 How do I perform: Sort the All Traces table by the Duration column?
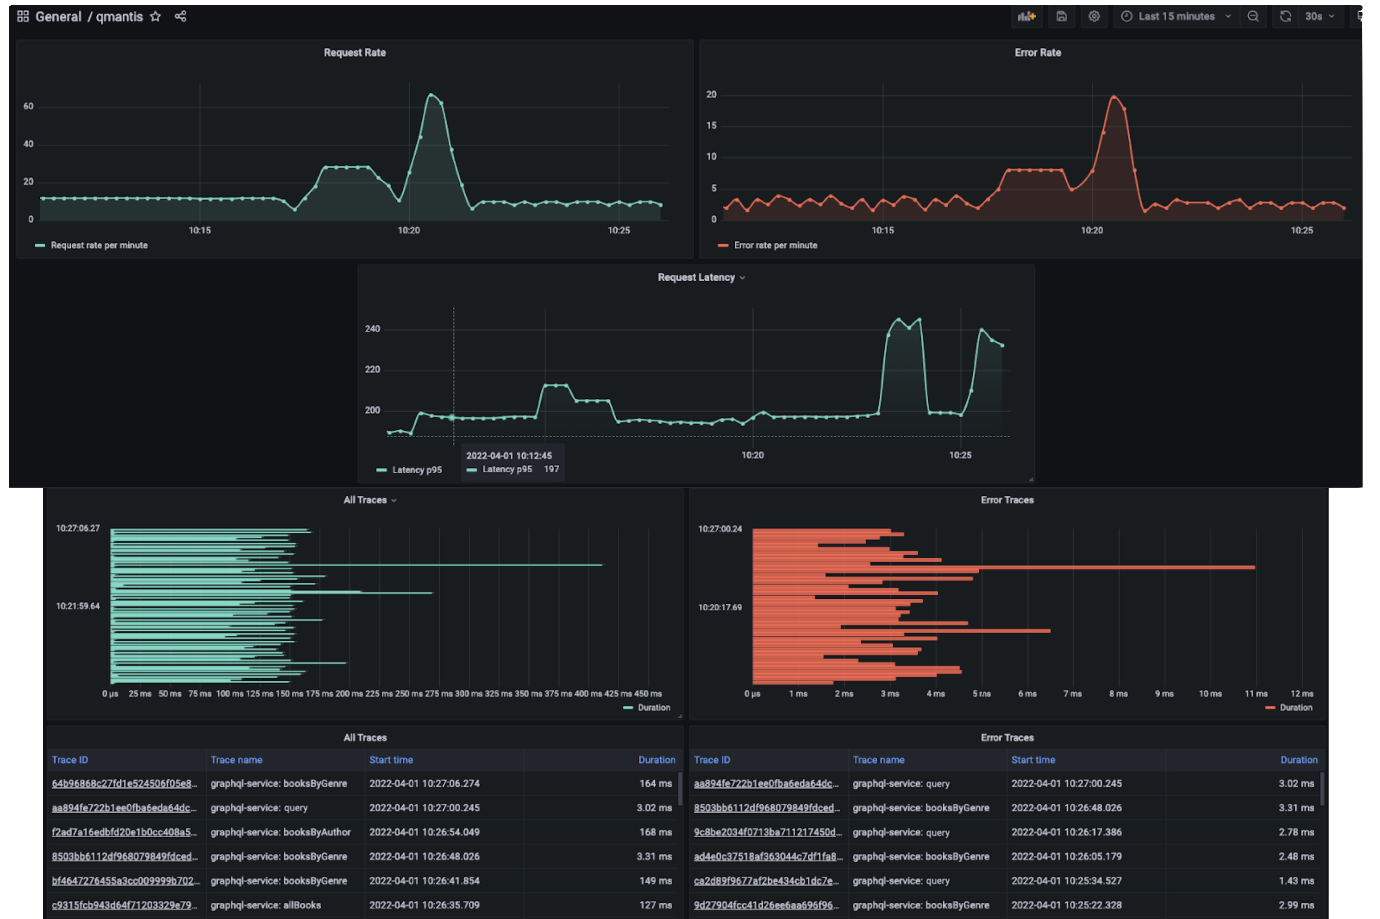657,759
